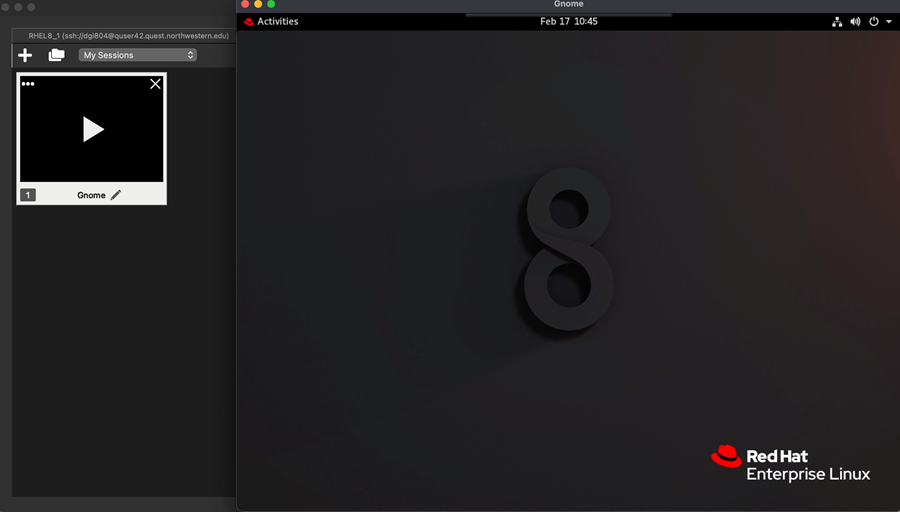Image resolution: width=900 pixels, height=512 pixels.
Task: Play the Gnome session thumbnail
Action: tap(93, 129)
